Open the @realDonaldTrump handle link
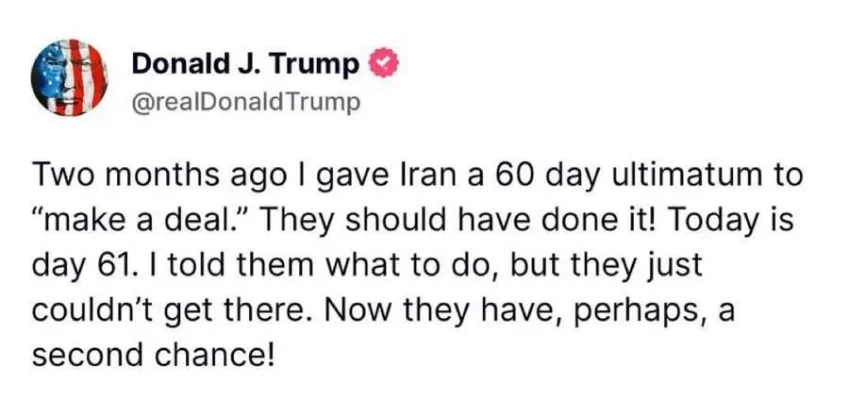This screenshot has height=400, width=849. point(244,100)
